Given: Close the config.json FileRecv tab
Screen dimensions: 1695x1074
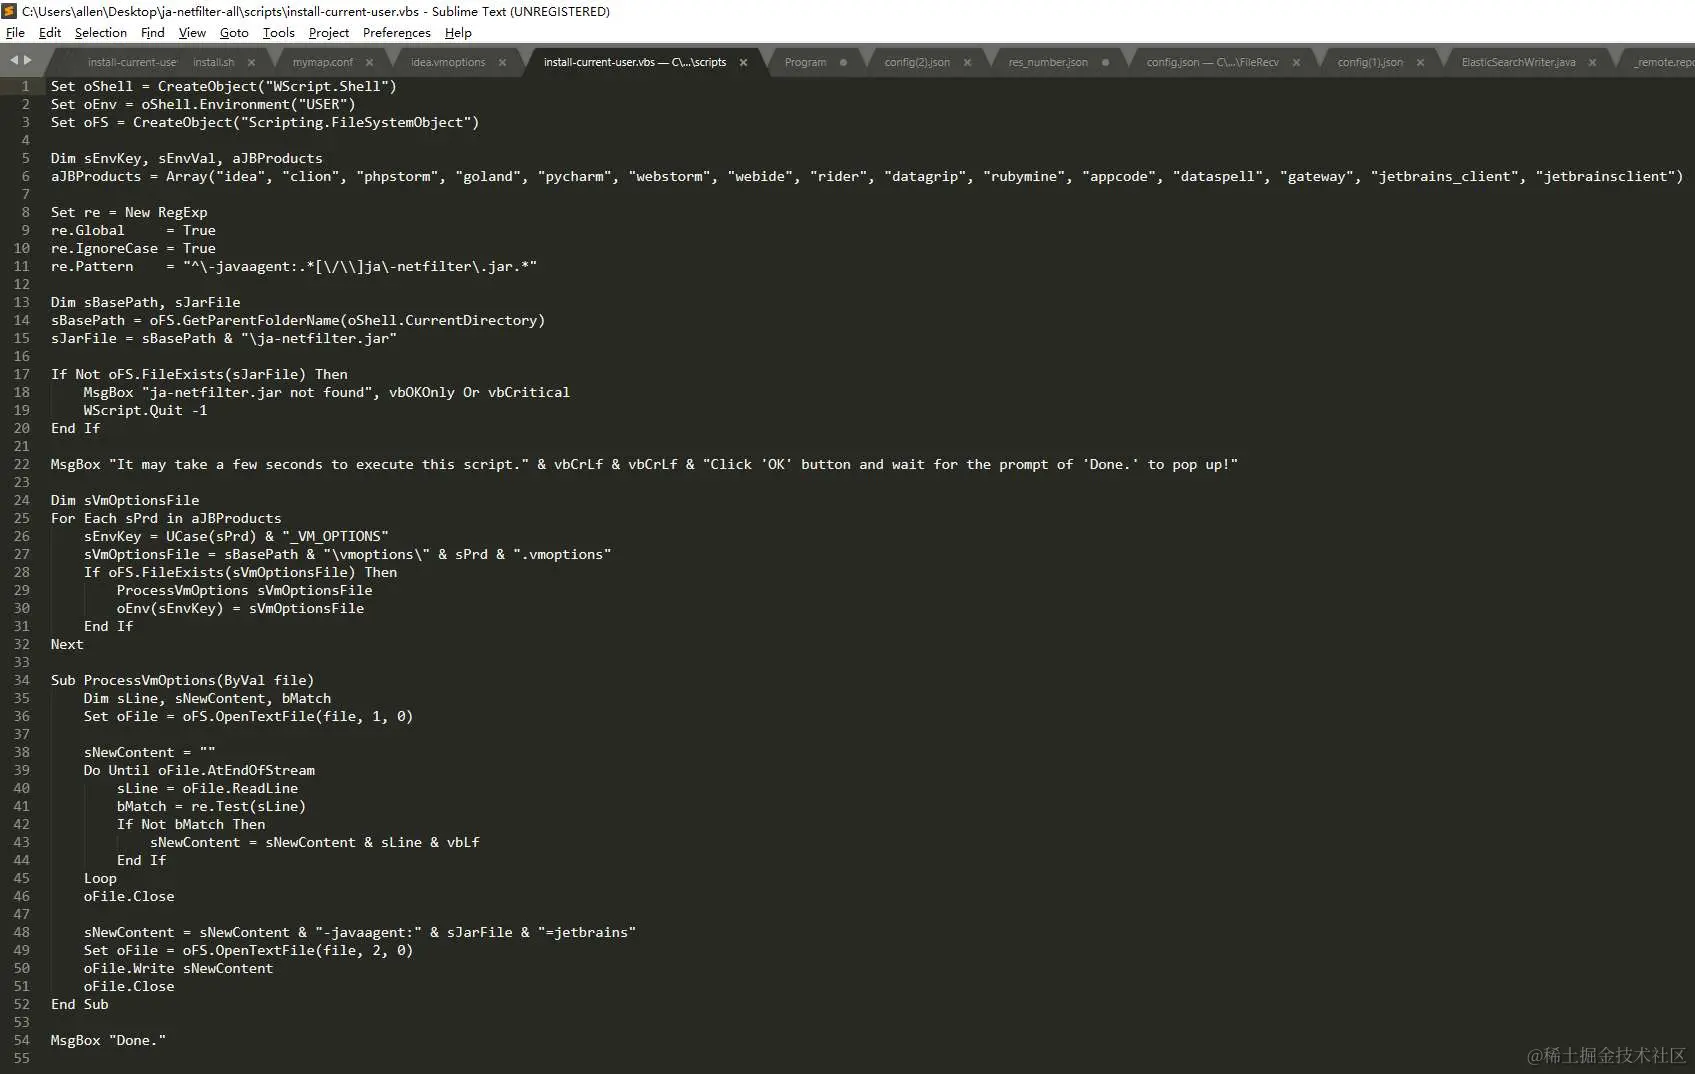Looking at the screenshot, I should [x=1296, y=62].
